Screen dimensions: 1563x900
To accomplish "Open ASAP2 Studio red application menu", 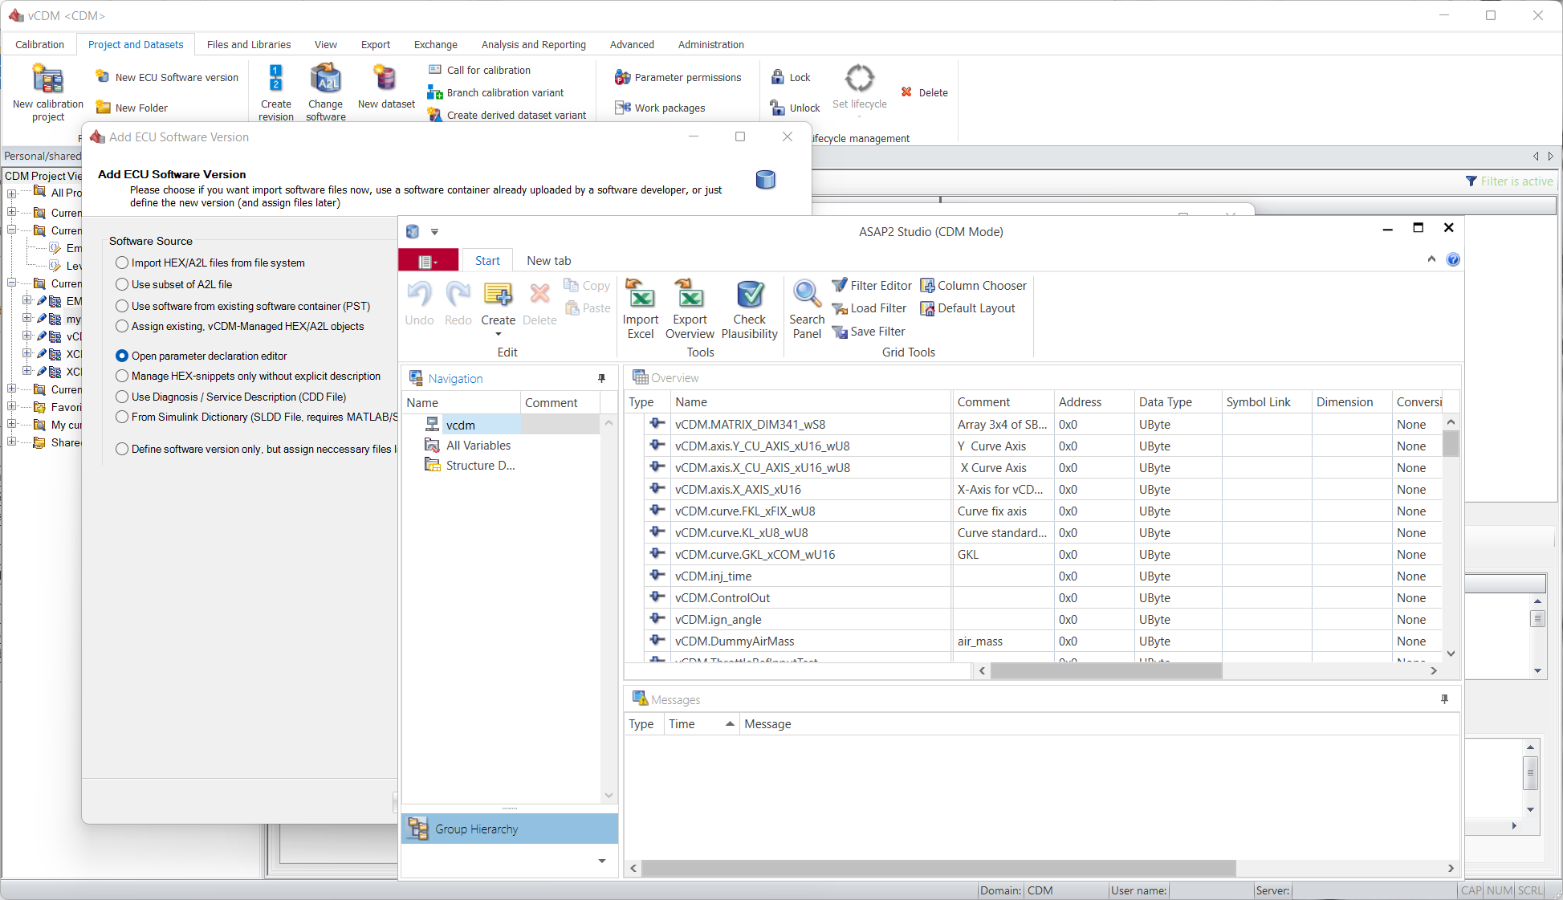I will click(x=428, y=261).
